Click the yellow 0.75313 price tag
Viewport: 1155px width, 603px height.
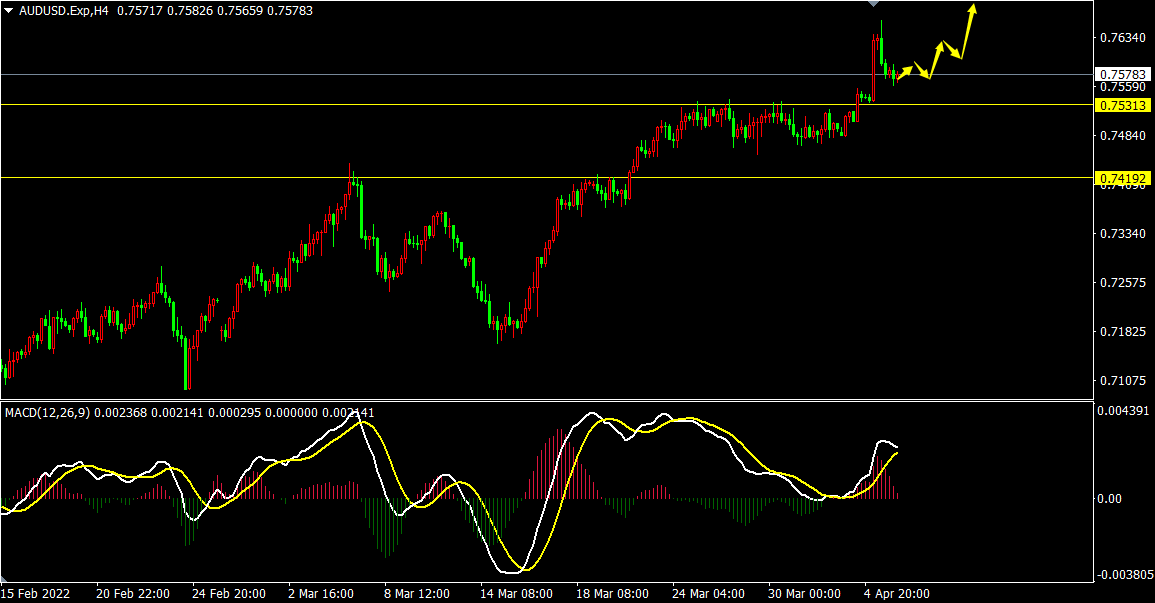click(x=1122, y=105)
